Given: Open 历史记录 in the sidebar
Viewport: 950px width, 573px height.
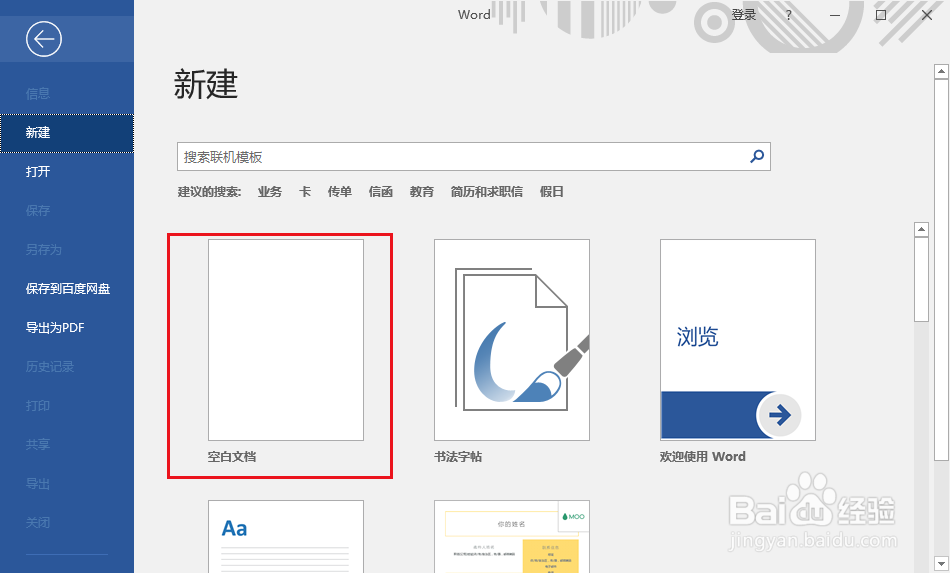Looking at the screenshot, I should [50, 366].
